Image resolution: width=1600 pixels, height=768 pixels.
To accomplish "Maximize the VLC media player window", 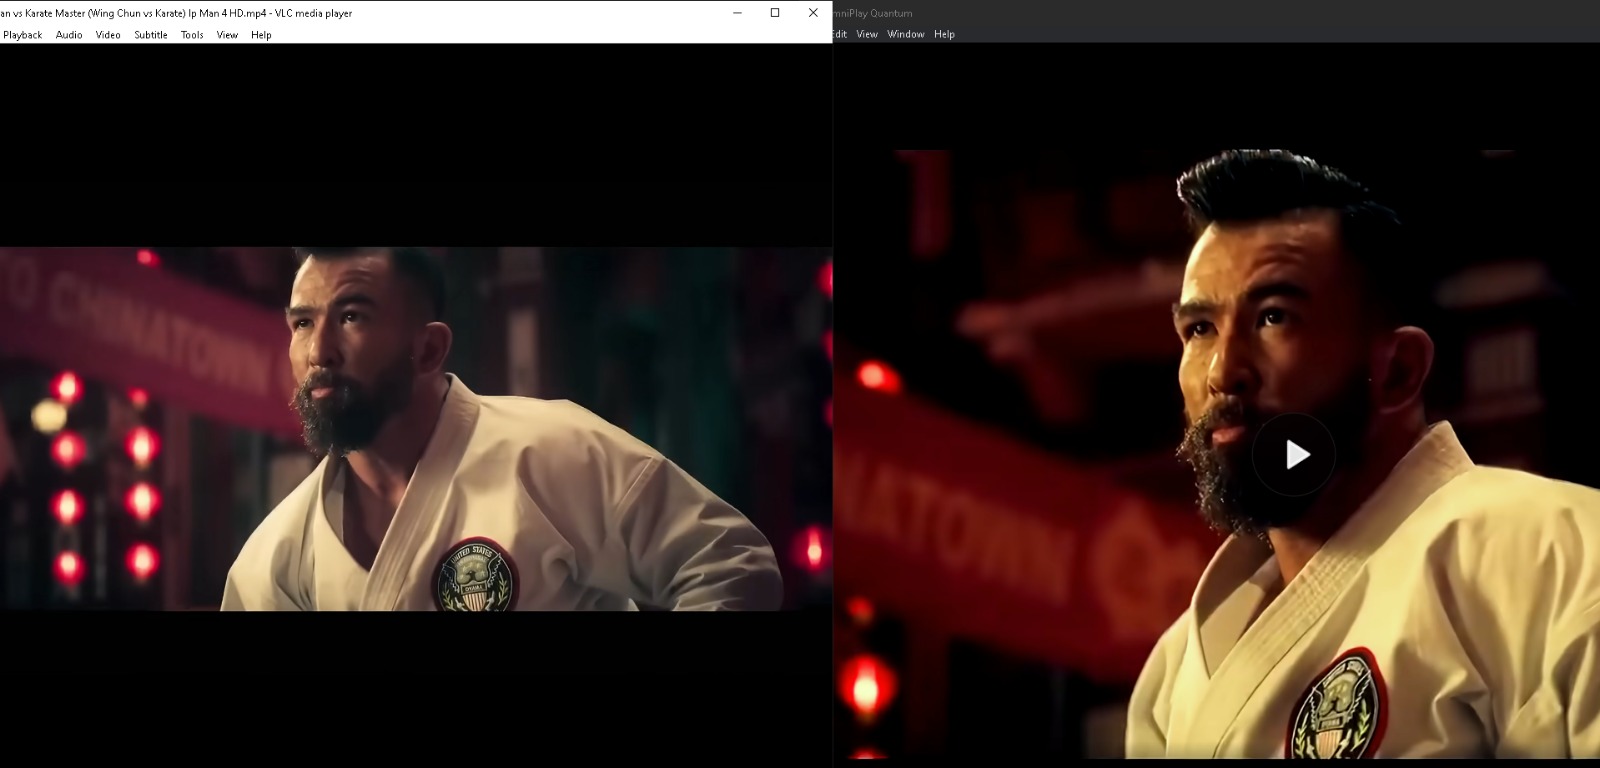I will click(775, 13).
